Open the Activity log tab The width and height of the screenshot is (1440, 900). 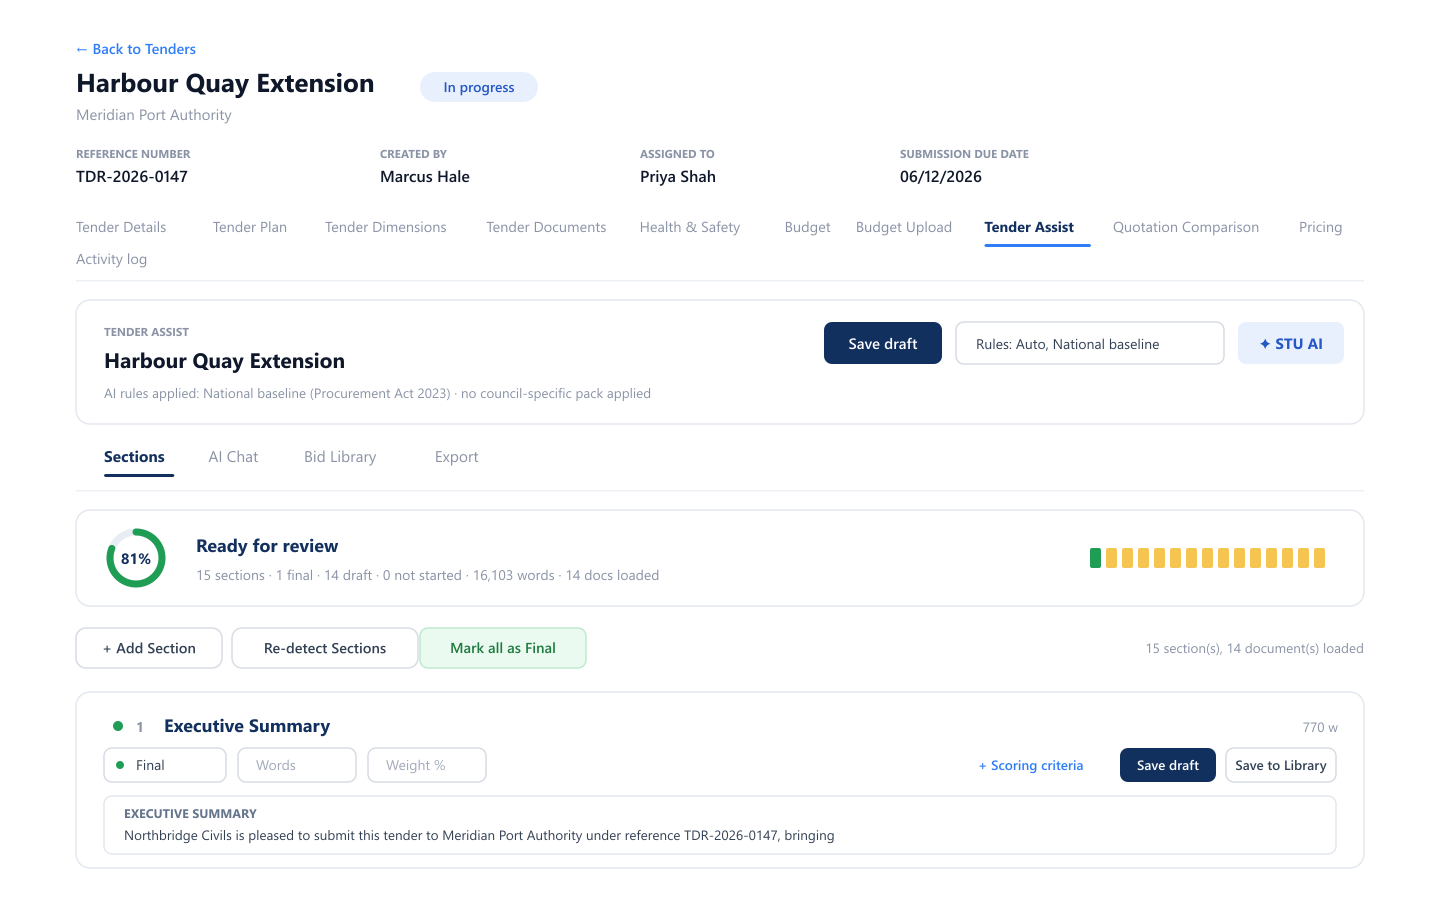click(112, 259)
